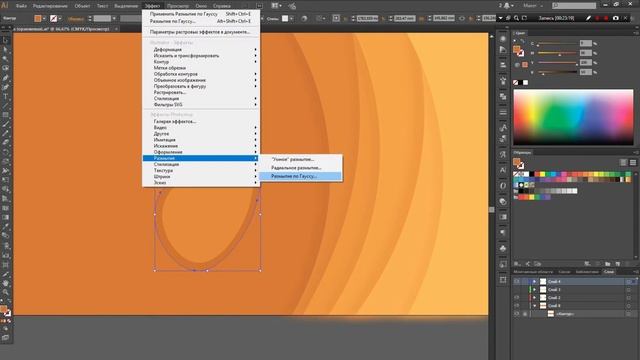Toggle visibility of <Контур> sublayer
640x360 pixels.
pyautogui.click(x=517, y=314)
